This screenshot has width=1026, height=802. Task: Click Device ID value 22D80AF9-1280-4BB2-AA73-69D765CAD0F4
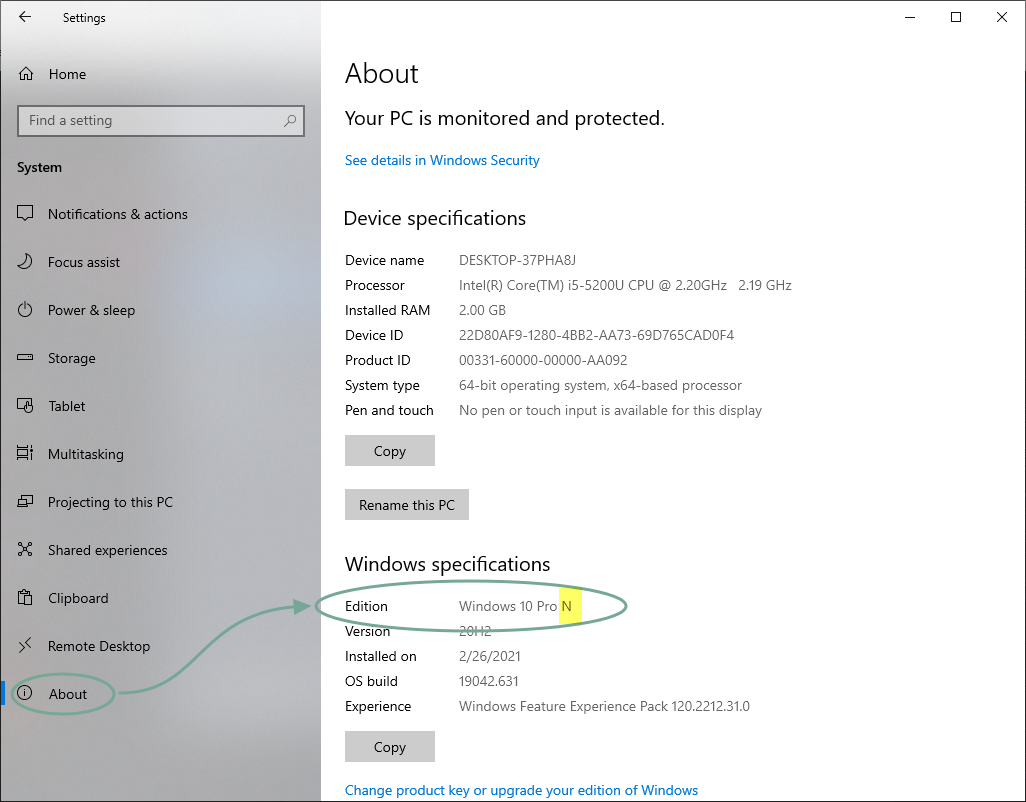click(x=597, y=335)
